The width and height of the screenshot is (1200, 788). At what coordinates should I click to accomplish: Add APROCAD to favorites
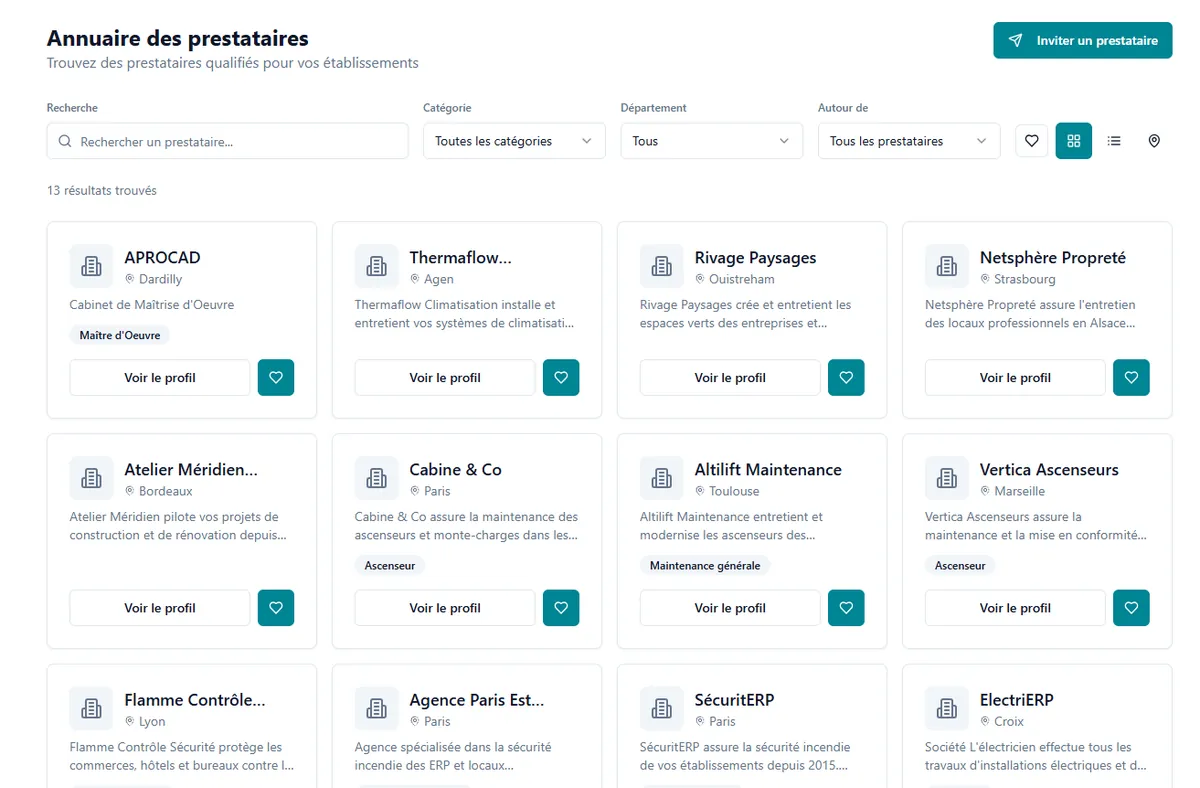(x=276, y=378)
